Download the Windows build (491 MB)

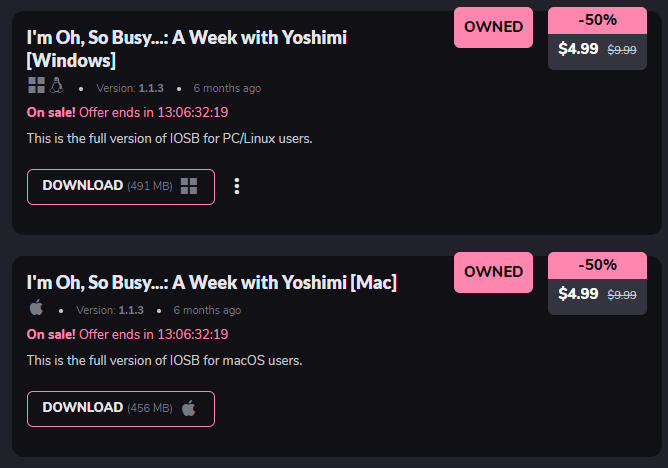120,186
